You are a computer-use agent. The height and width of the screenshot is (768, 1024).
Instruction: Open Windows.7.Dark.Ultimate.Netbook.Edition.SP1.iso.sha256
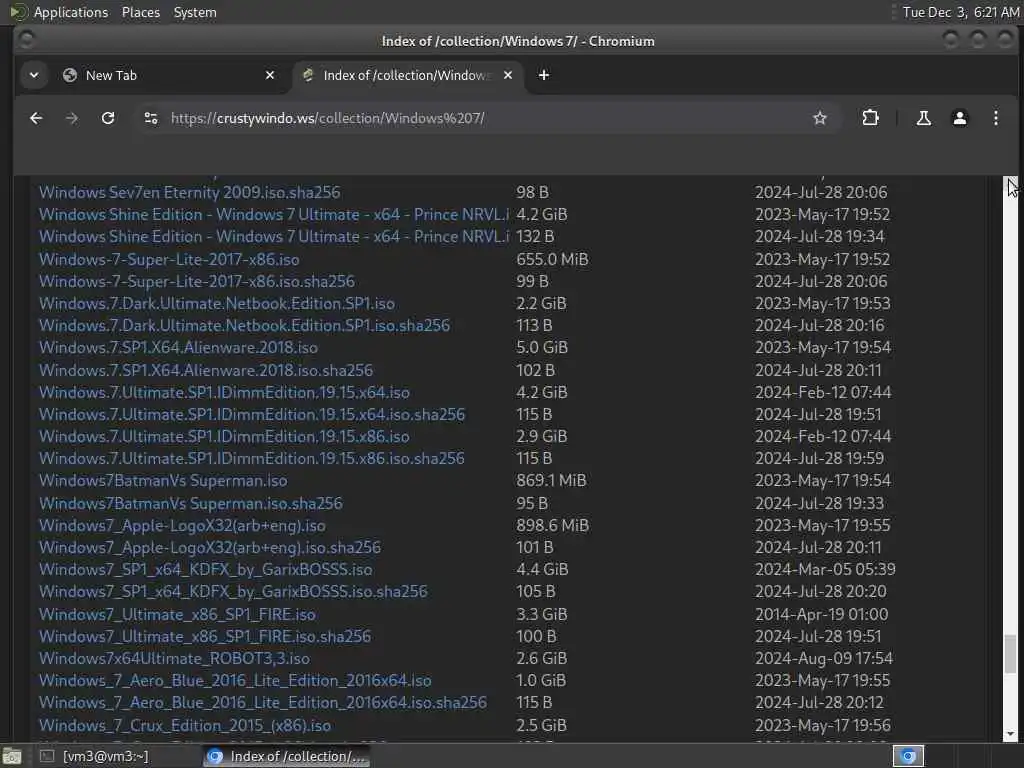[x=244, y=325]
